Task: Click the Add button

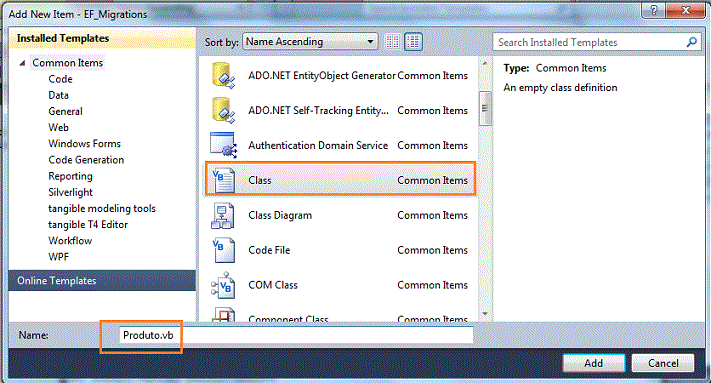Action: tap(594, 363)
